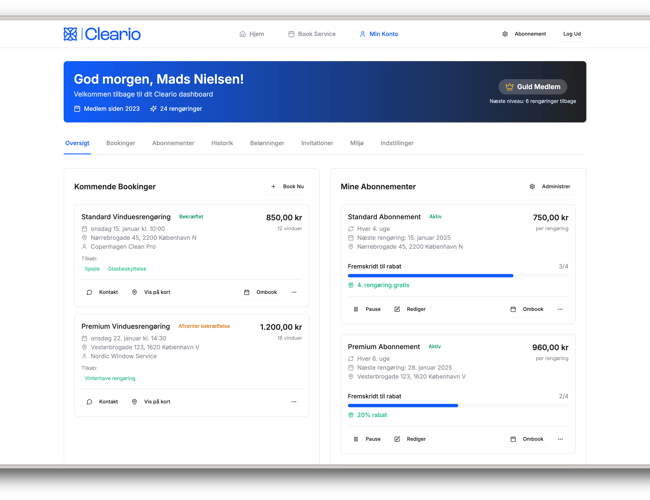Click the 850,00 kr price
This screenshot has width=650, height=500.
tap(284, 218)
